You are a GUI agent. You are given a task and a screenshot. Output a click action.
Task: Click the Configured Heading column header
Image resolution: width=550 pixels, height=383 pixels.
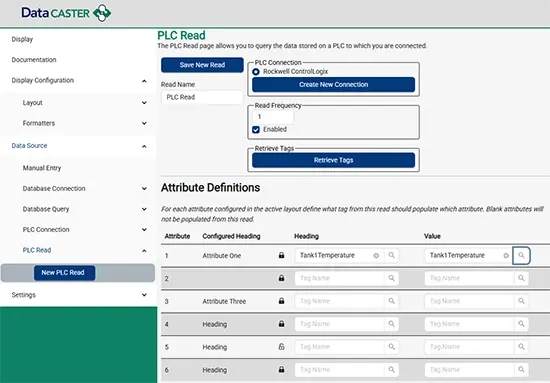pyautogui.click(x=232, y=236)
